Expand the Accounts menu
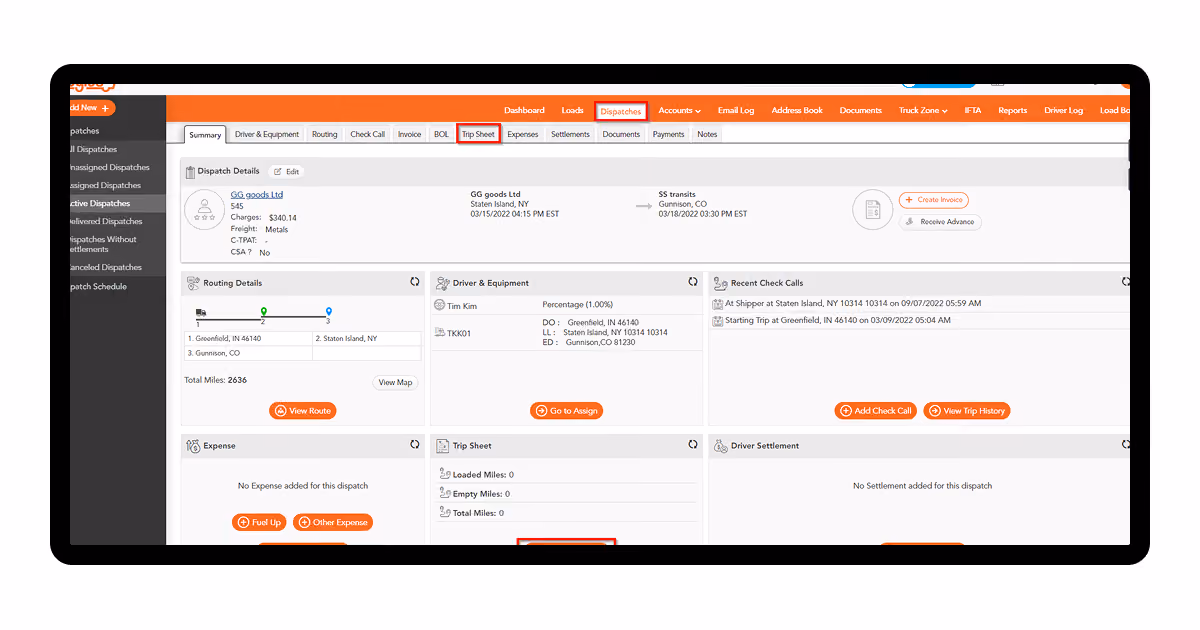The image size is (1200, 630). point(679,110)
